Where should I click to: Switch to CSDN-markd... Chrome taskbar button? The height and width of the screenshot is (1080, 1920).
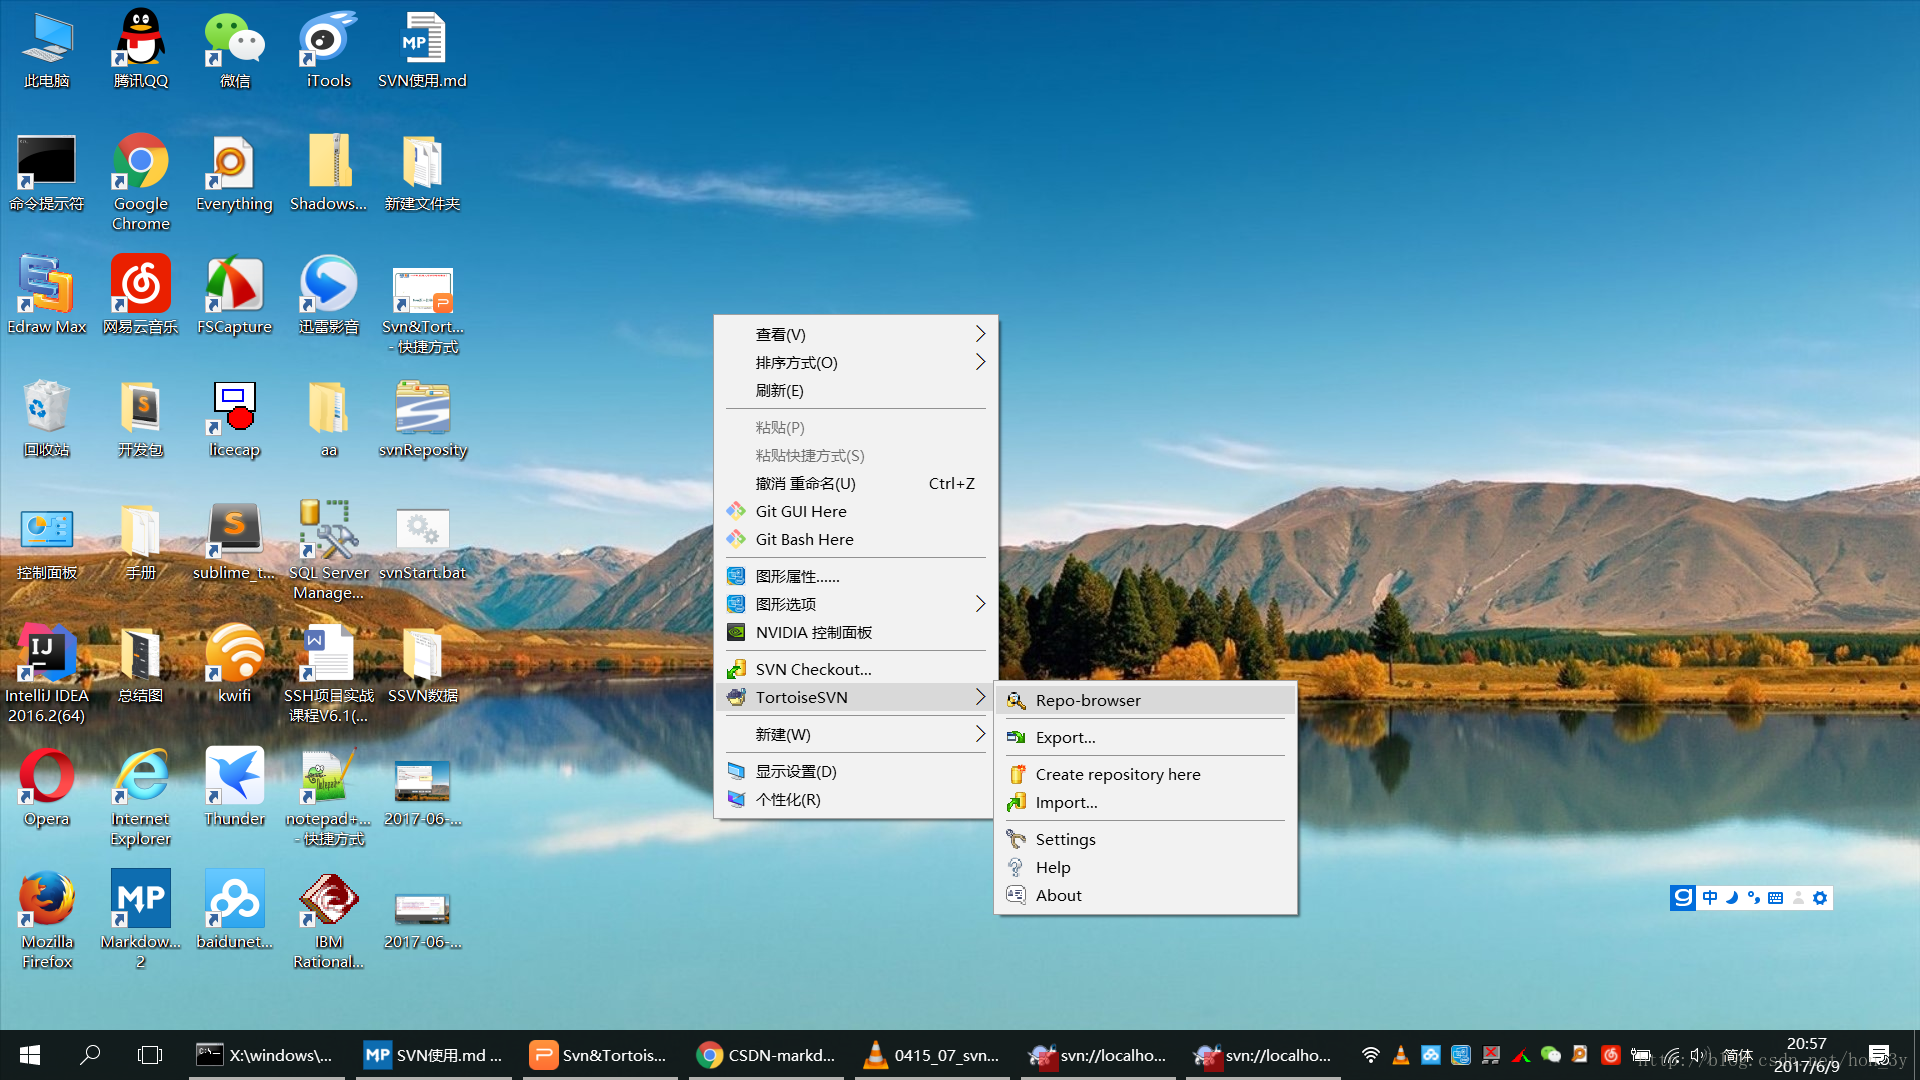pyautogui.click(x=766, y=1055)
